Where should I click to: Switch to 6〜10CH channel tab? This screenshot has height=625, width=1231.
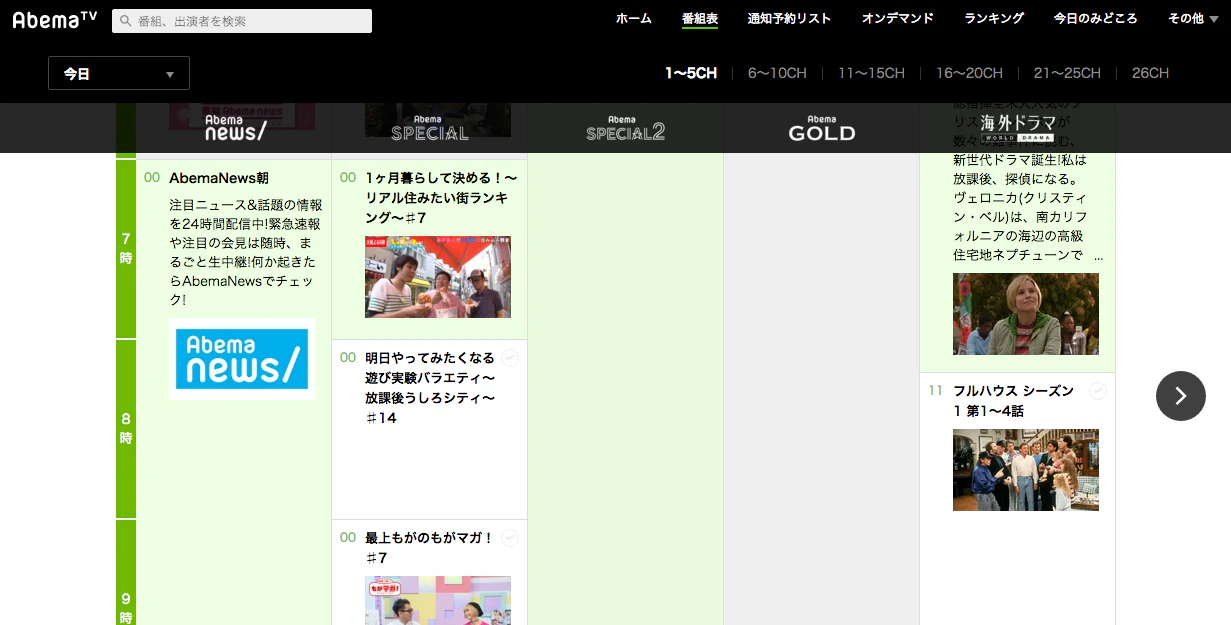(777, 73)
